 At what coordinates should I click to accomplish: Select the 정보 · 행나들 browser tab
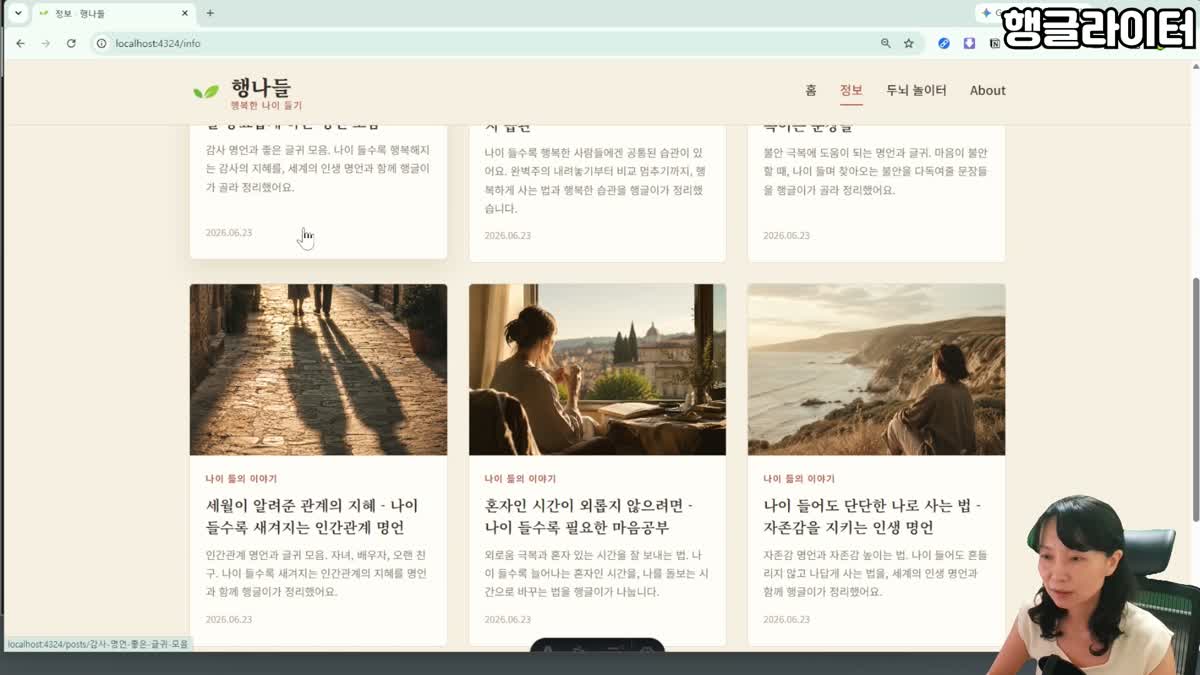coord(112,13)
